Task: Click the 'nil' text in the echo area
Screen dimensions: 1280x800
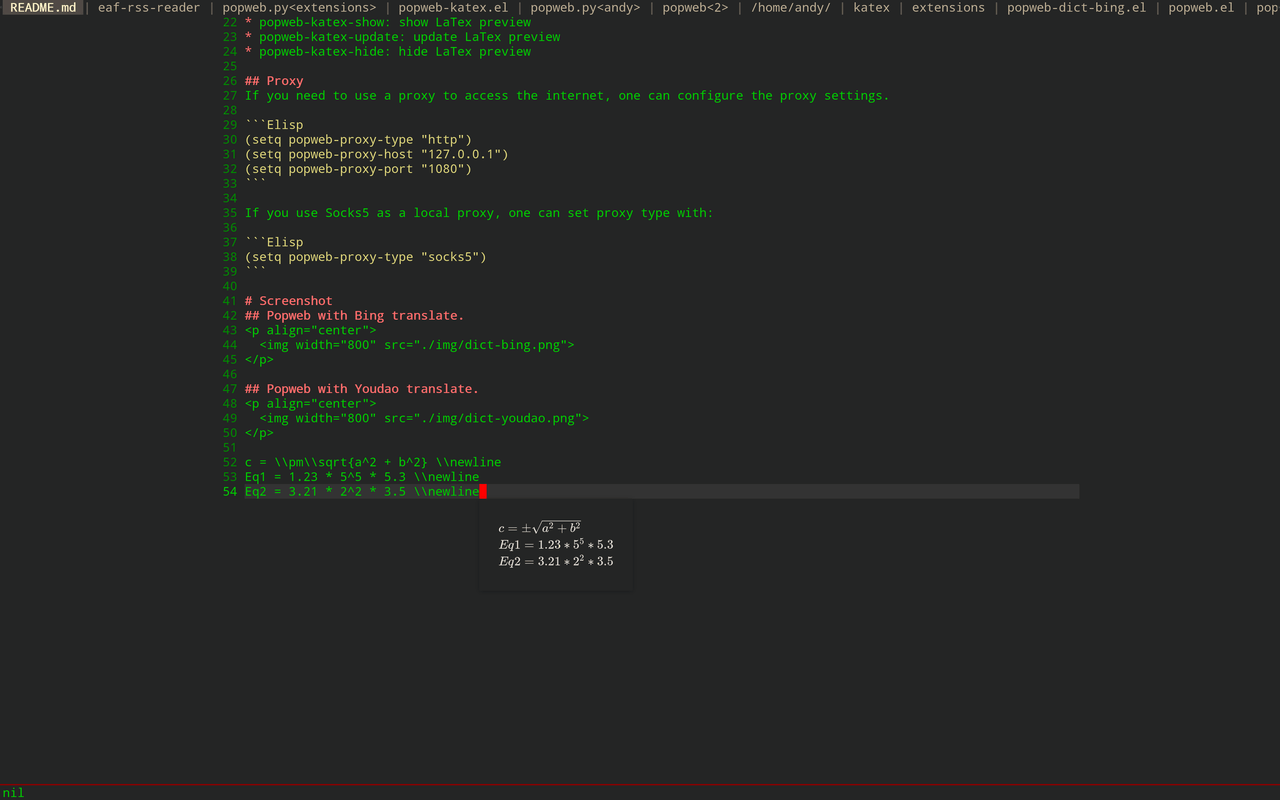Action: pos(13,793)
